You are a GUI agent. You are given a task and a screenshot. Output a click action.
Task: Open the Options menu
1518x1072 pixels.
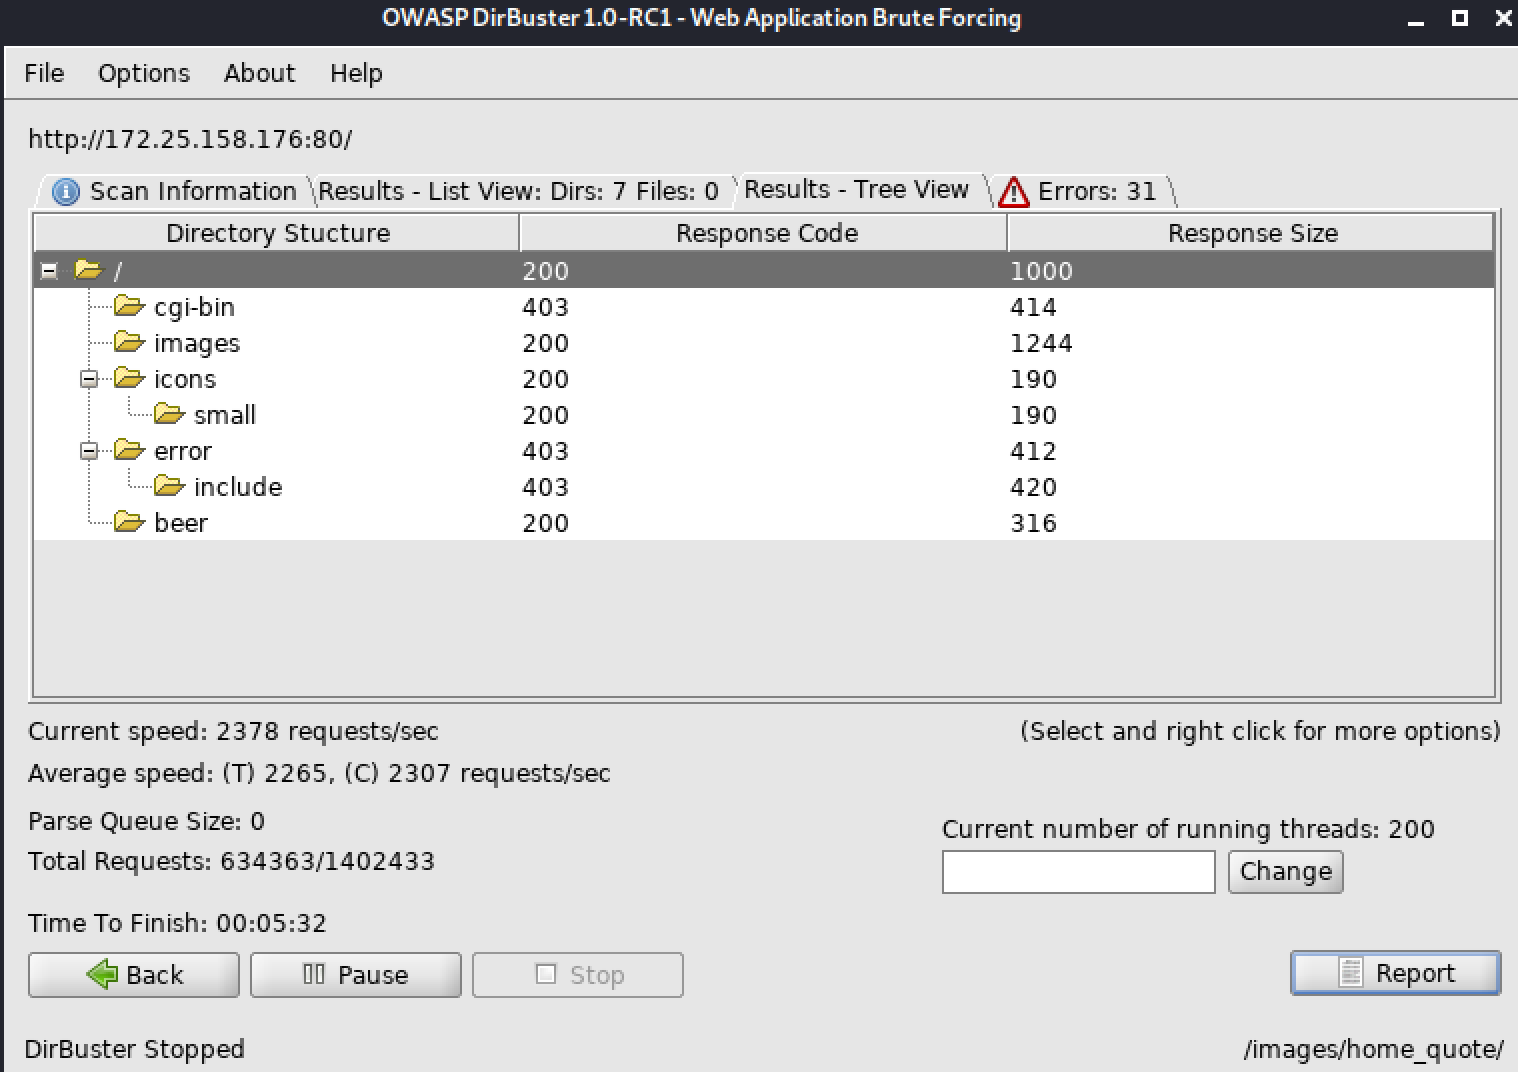[143, 73]
